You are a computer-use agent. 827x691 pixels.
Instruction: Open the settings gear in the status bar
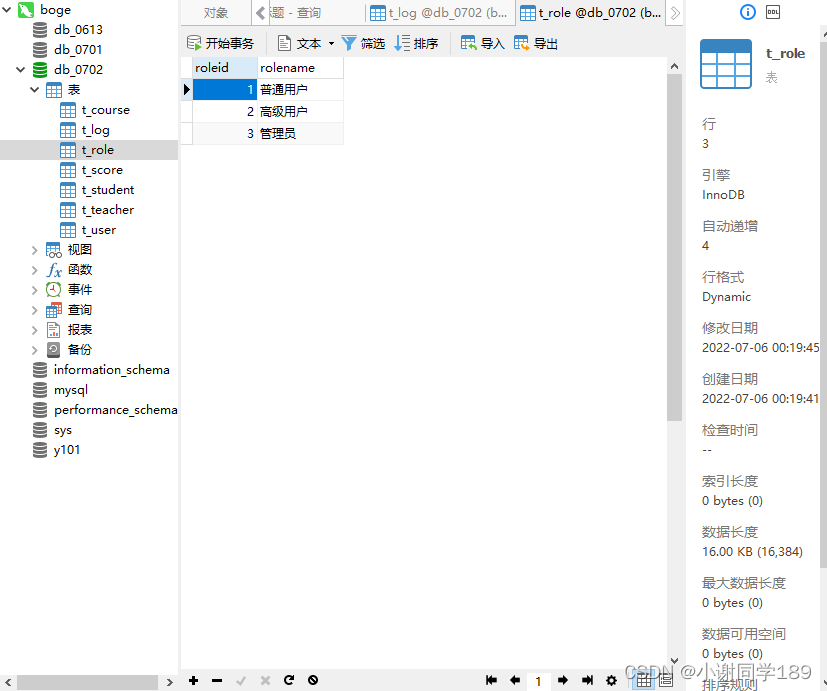coord(611,680)
